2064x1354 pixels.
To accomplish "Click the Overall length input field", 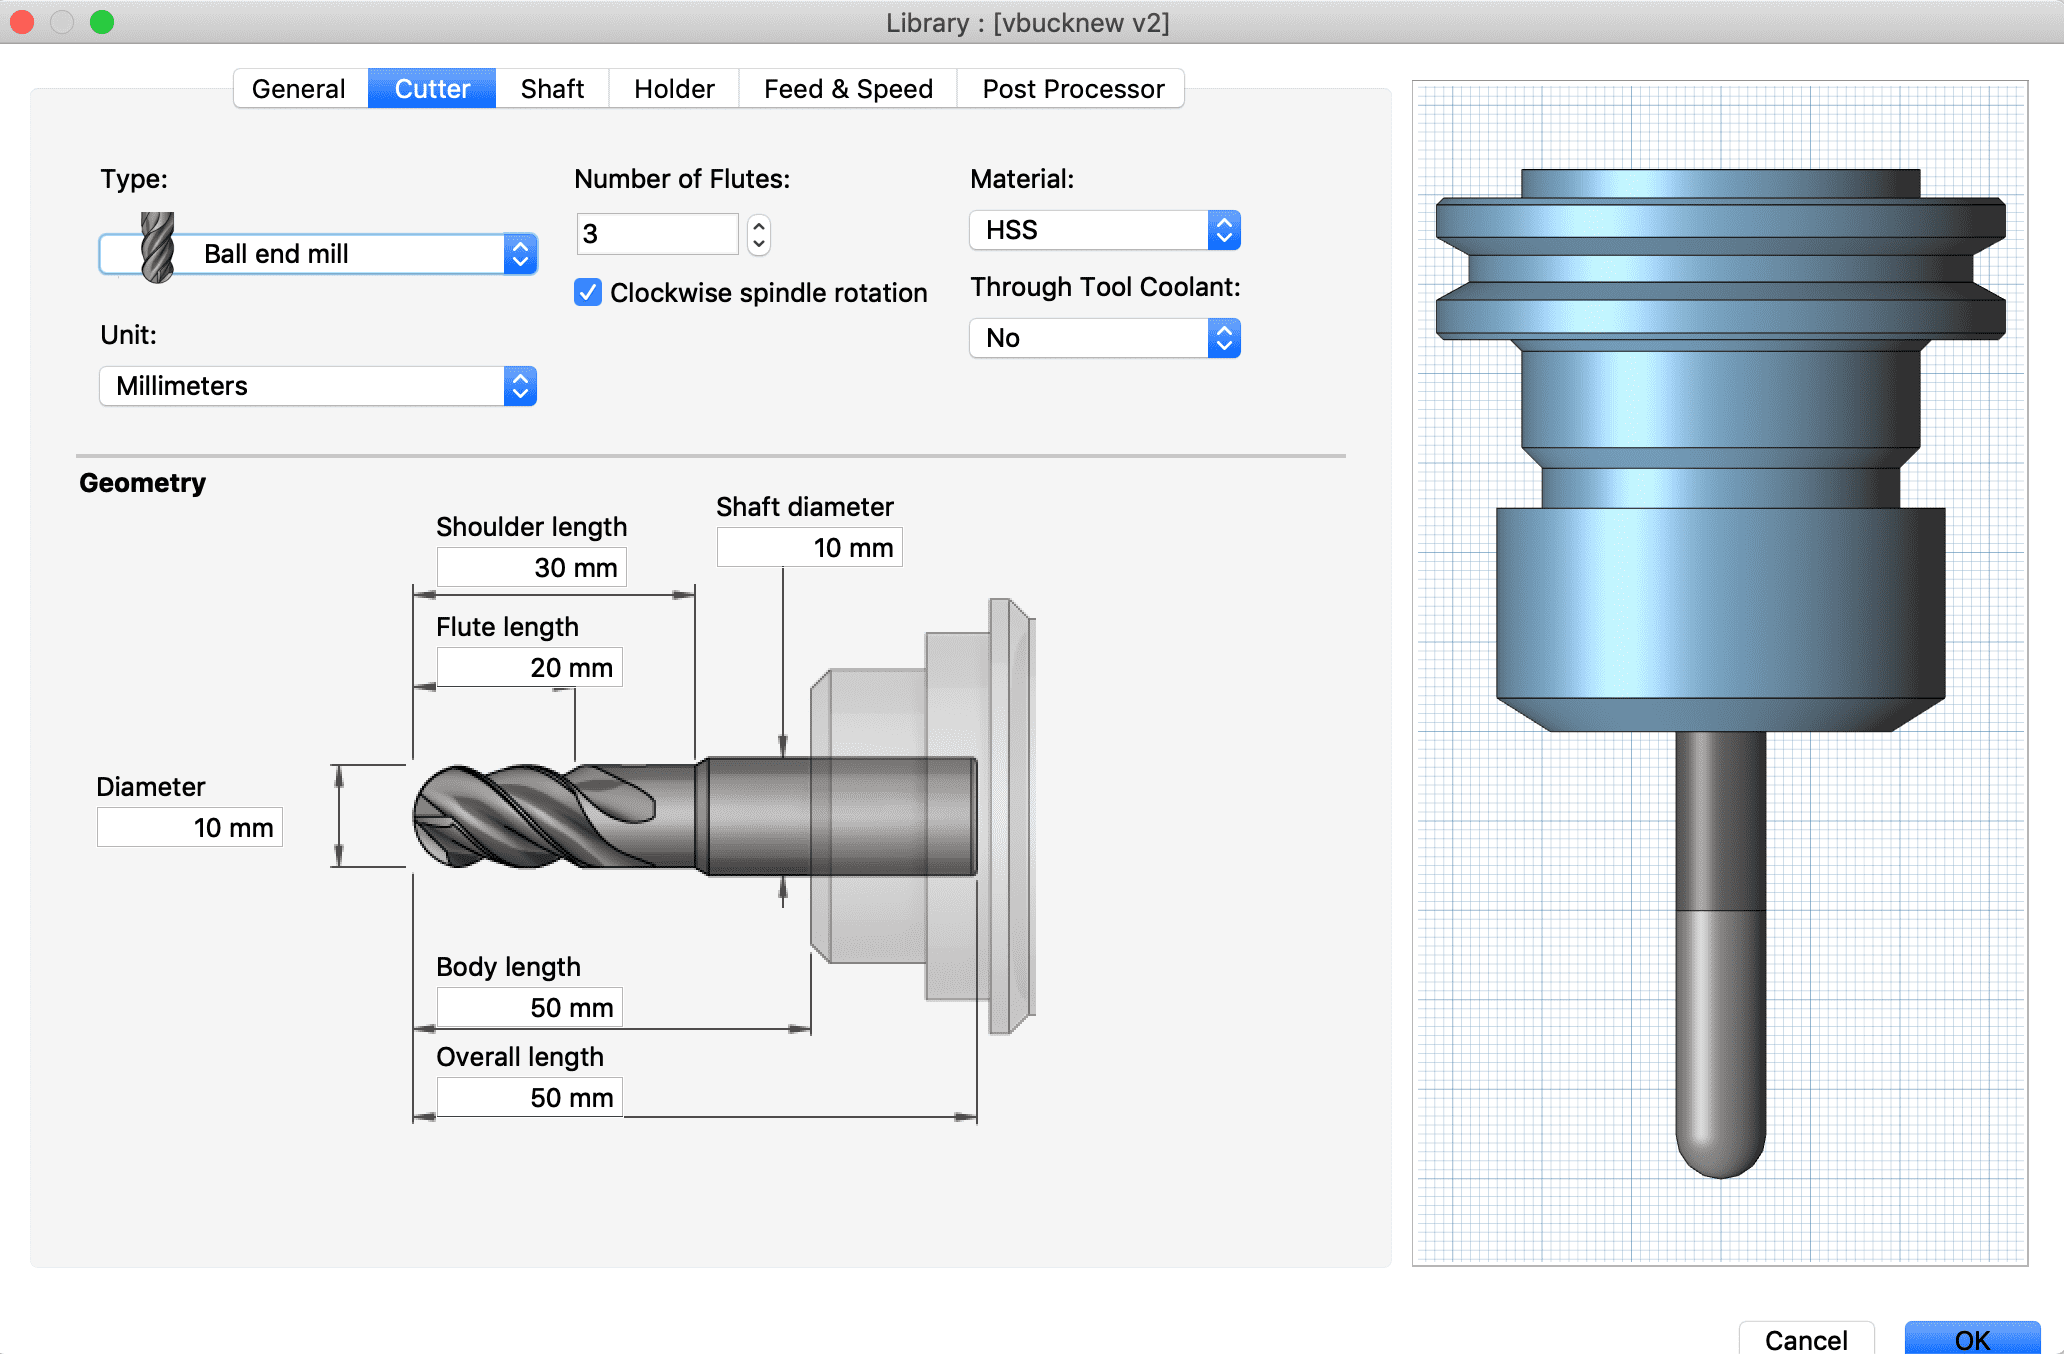I will coord(529,1098).
